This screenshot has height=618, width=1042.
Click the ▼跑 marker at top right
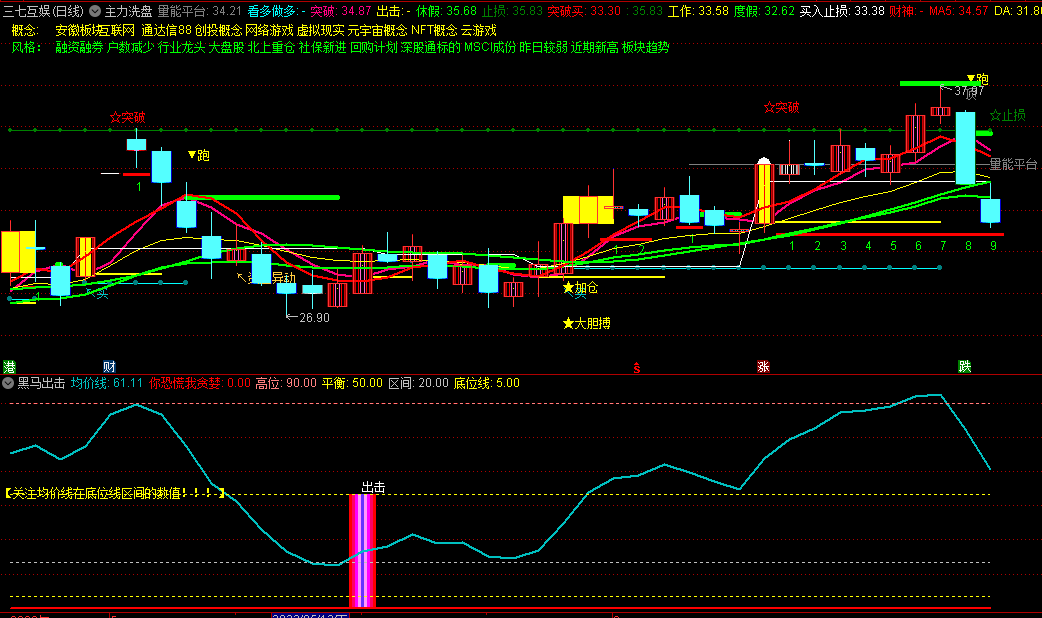(x=978, y=79)
